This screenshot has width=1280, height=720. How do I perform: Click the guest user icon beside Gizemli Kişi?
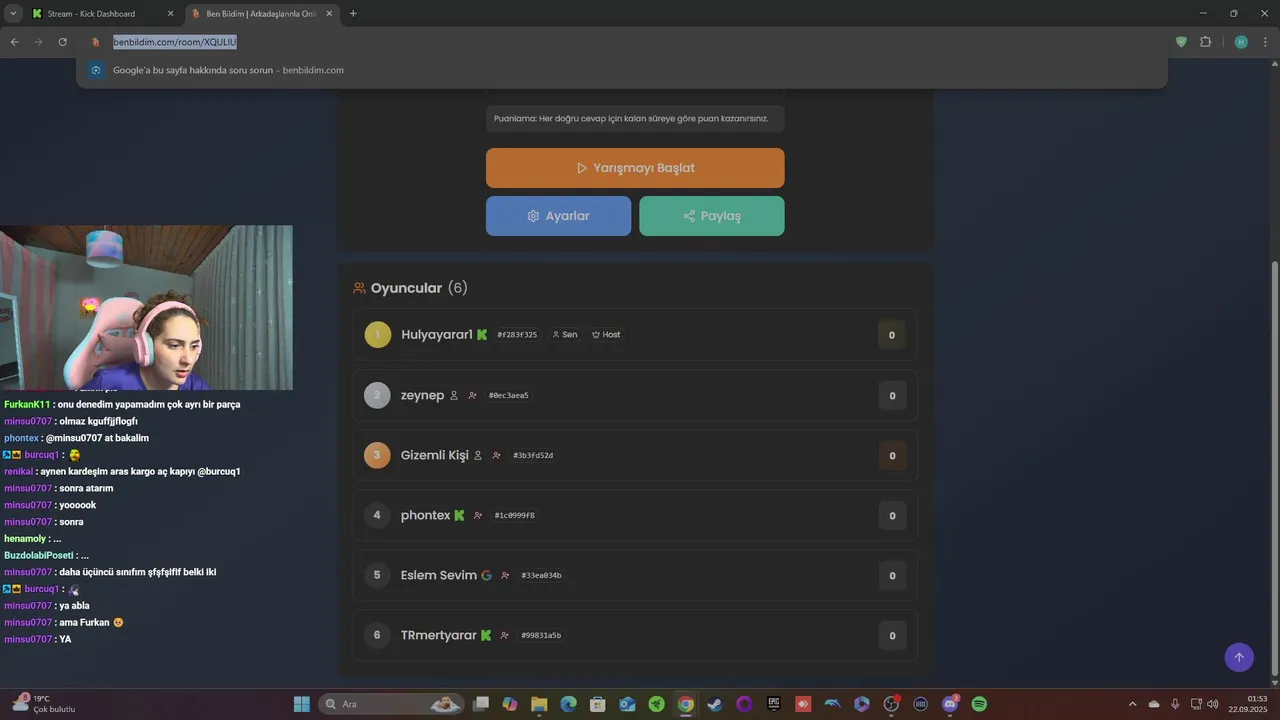478,455
